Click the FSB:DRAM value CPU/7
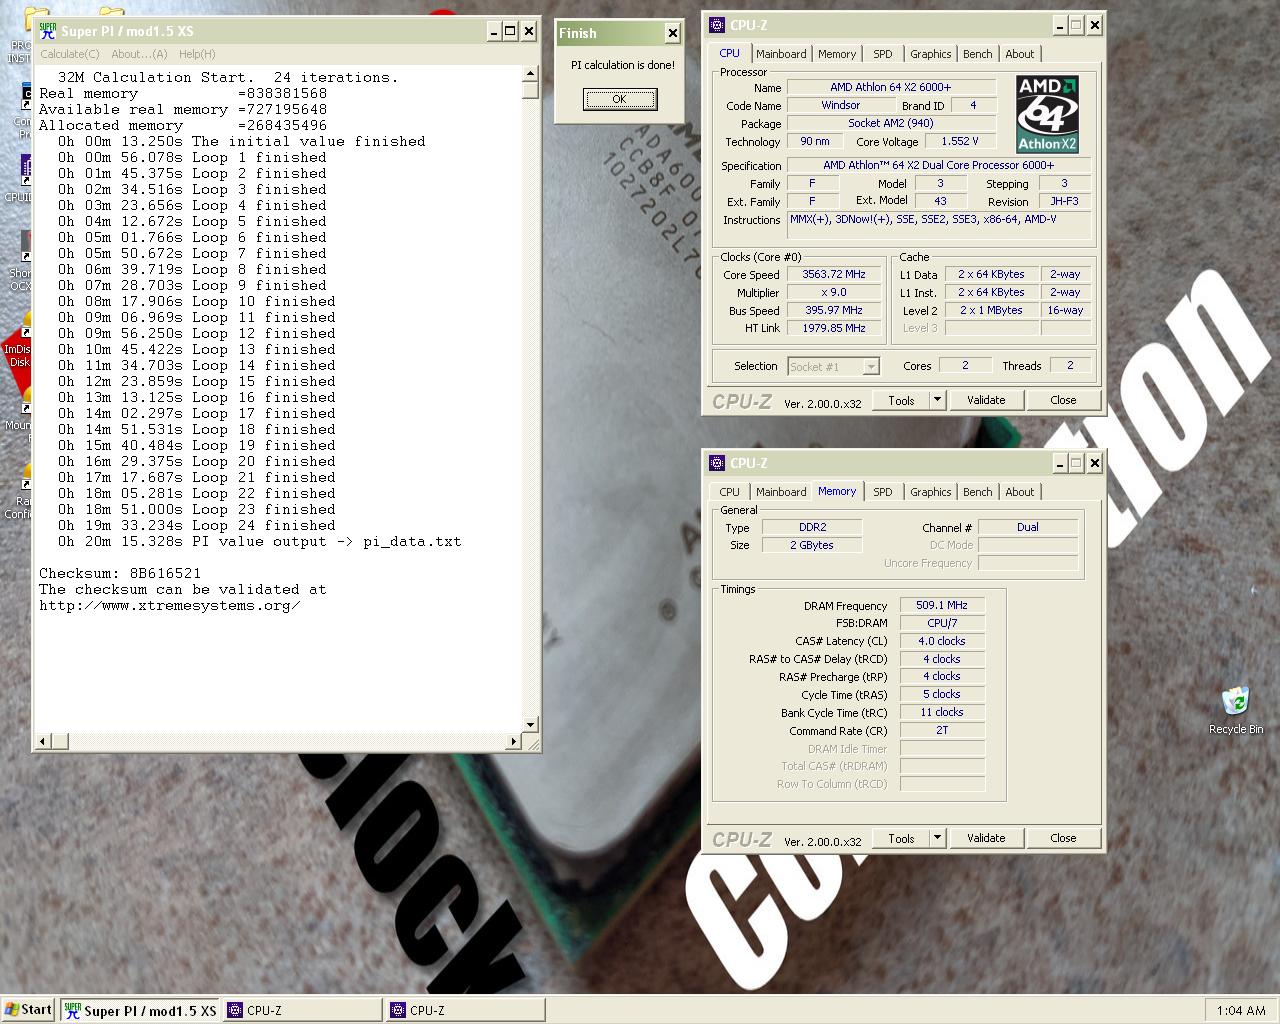The width and height of the screenshot is (1280, 1024). [942, 623]
